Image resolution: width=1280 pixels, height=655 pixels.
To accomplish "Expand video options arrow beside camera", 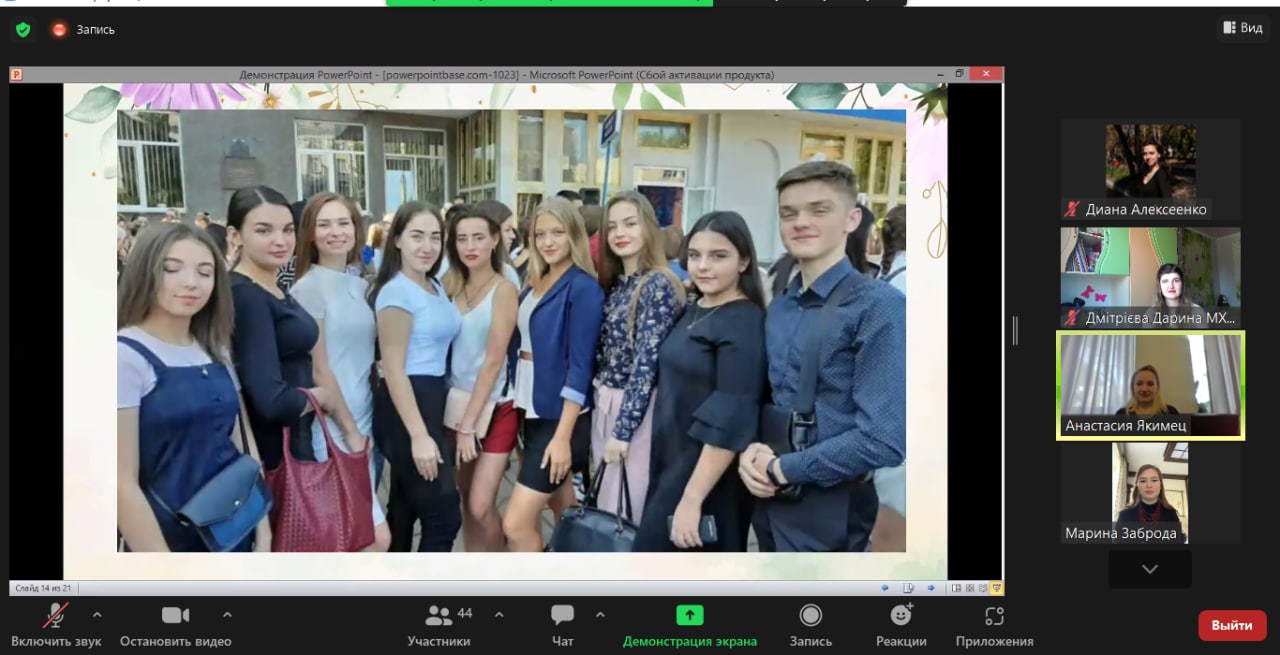I will click(x=227, y=614).
